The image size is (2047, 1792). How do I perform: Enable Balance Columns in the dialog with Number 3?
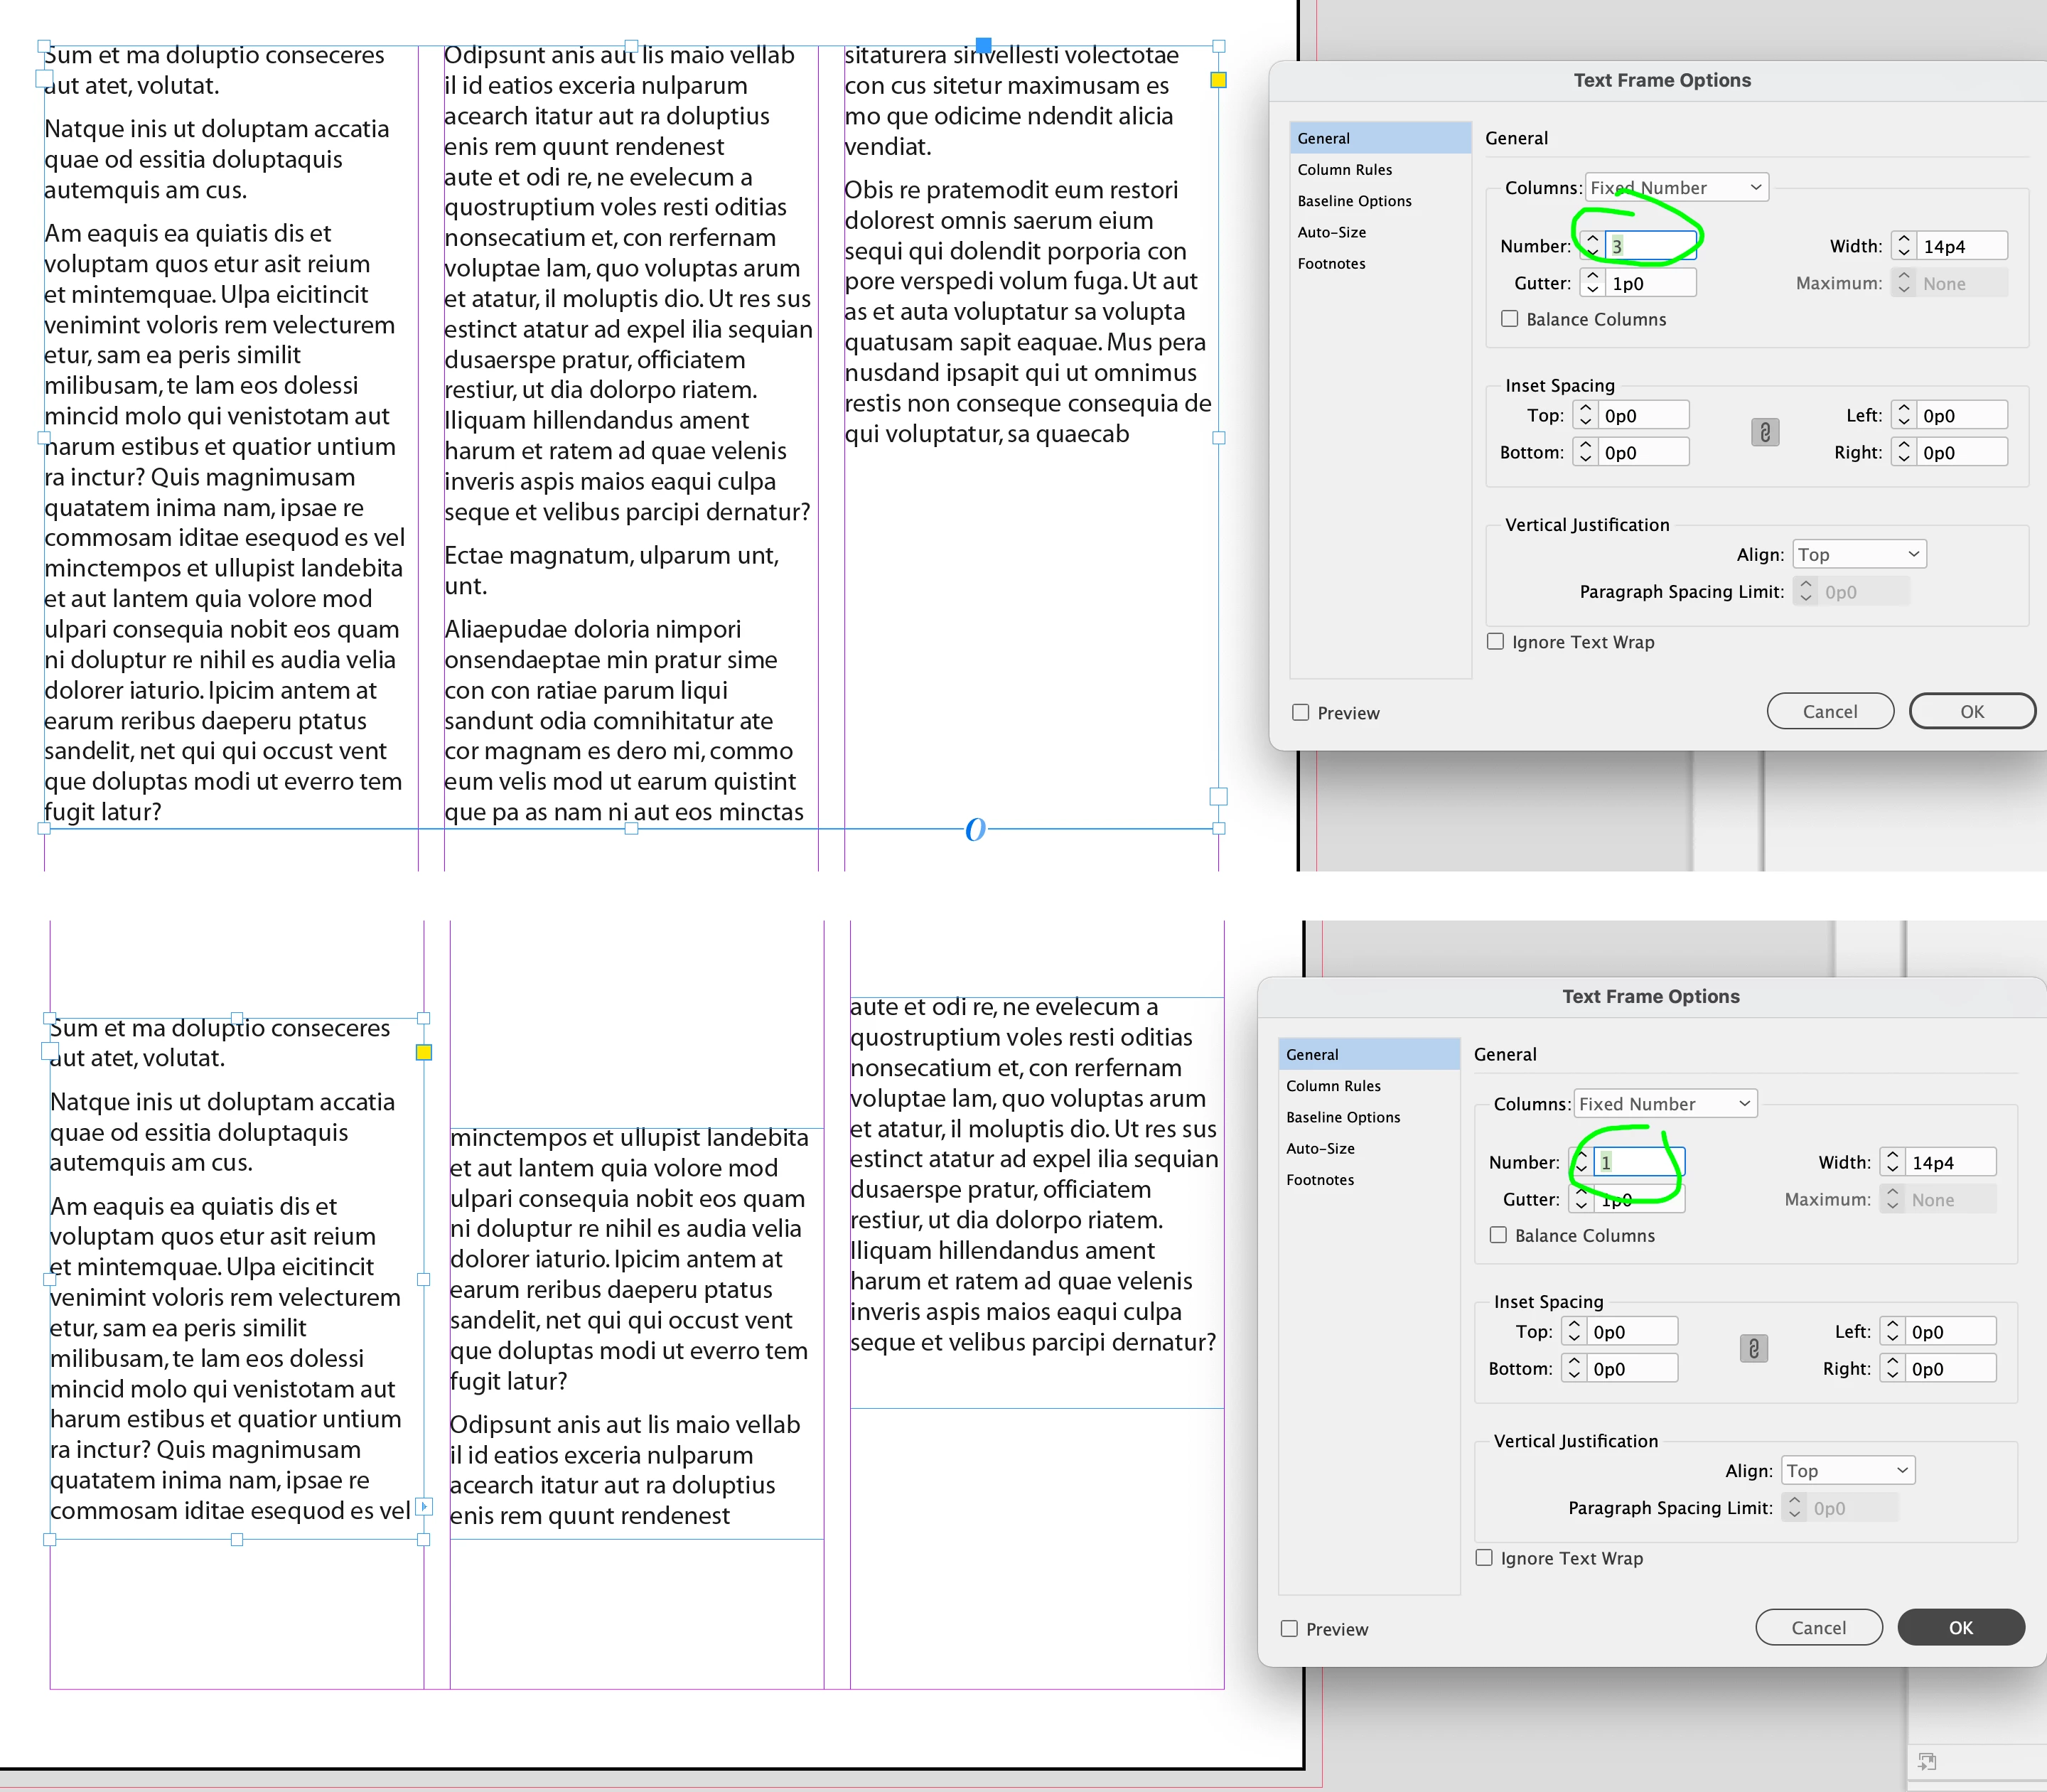point(1510,319)
